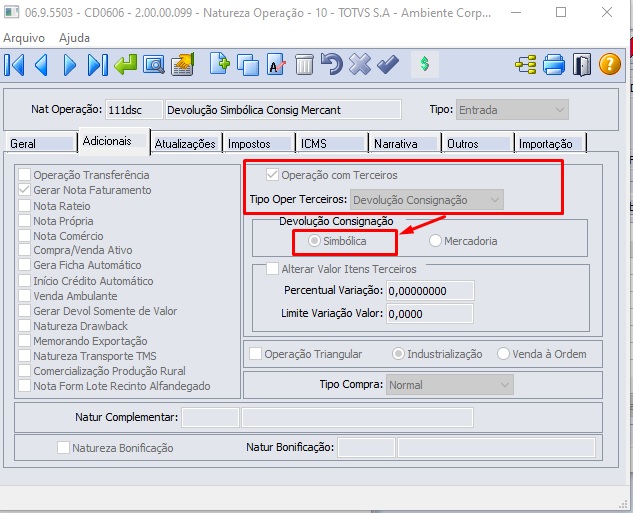The width and height of the screenshot is (633, 513).
Task: Enable the Nota Rateio checkbox
Action: 25,205
